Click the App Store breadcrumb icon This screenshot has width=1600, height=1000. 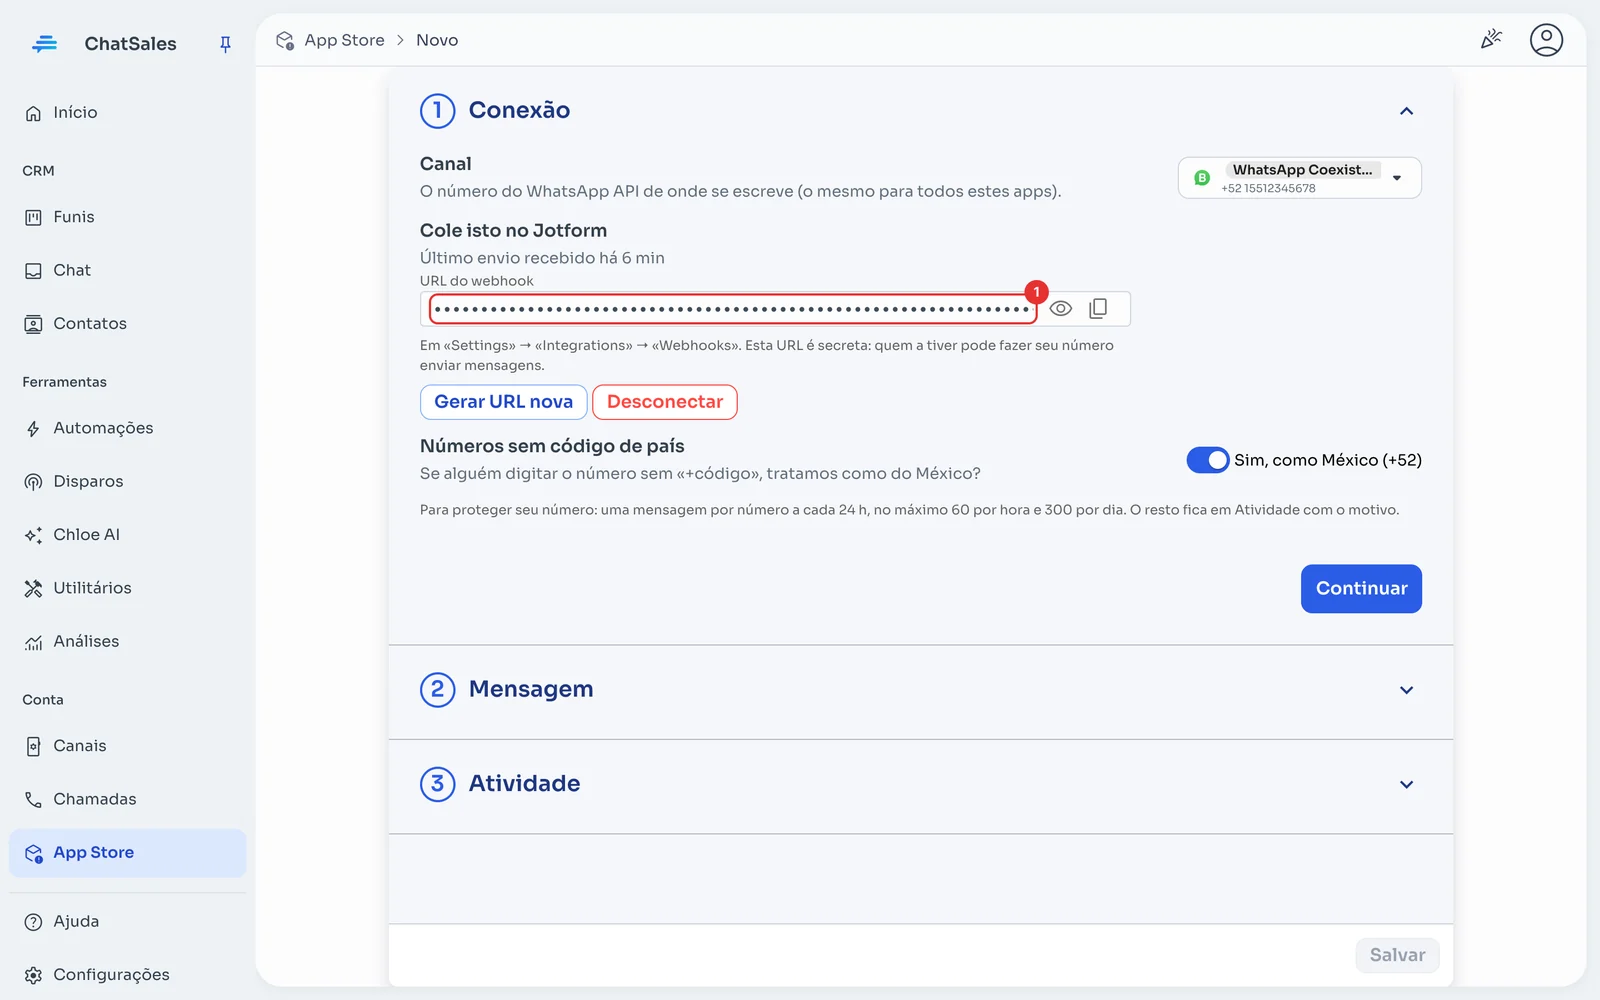tap(285, 40)
